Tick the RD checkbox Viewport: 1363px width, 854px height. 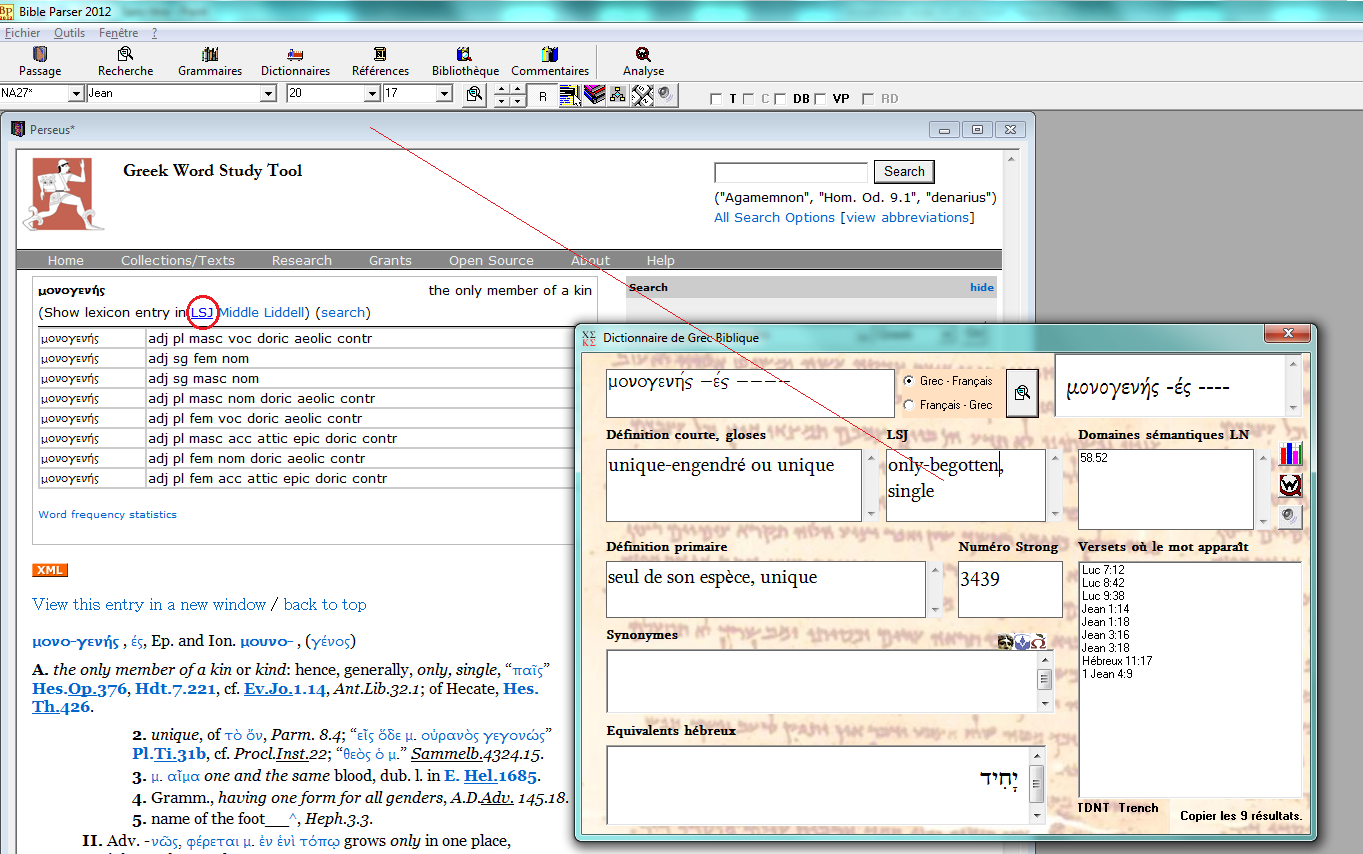pos(868,99)
